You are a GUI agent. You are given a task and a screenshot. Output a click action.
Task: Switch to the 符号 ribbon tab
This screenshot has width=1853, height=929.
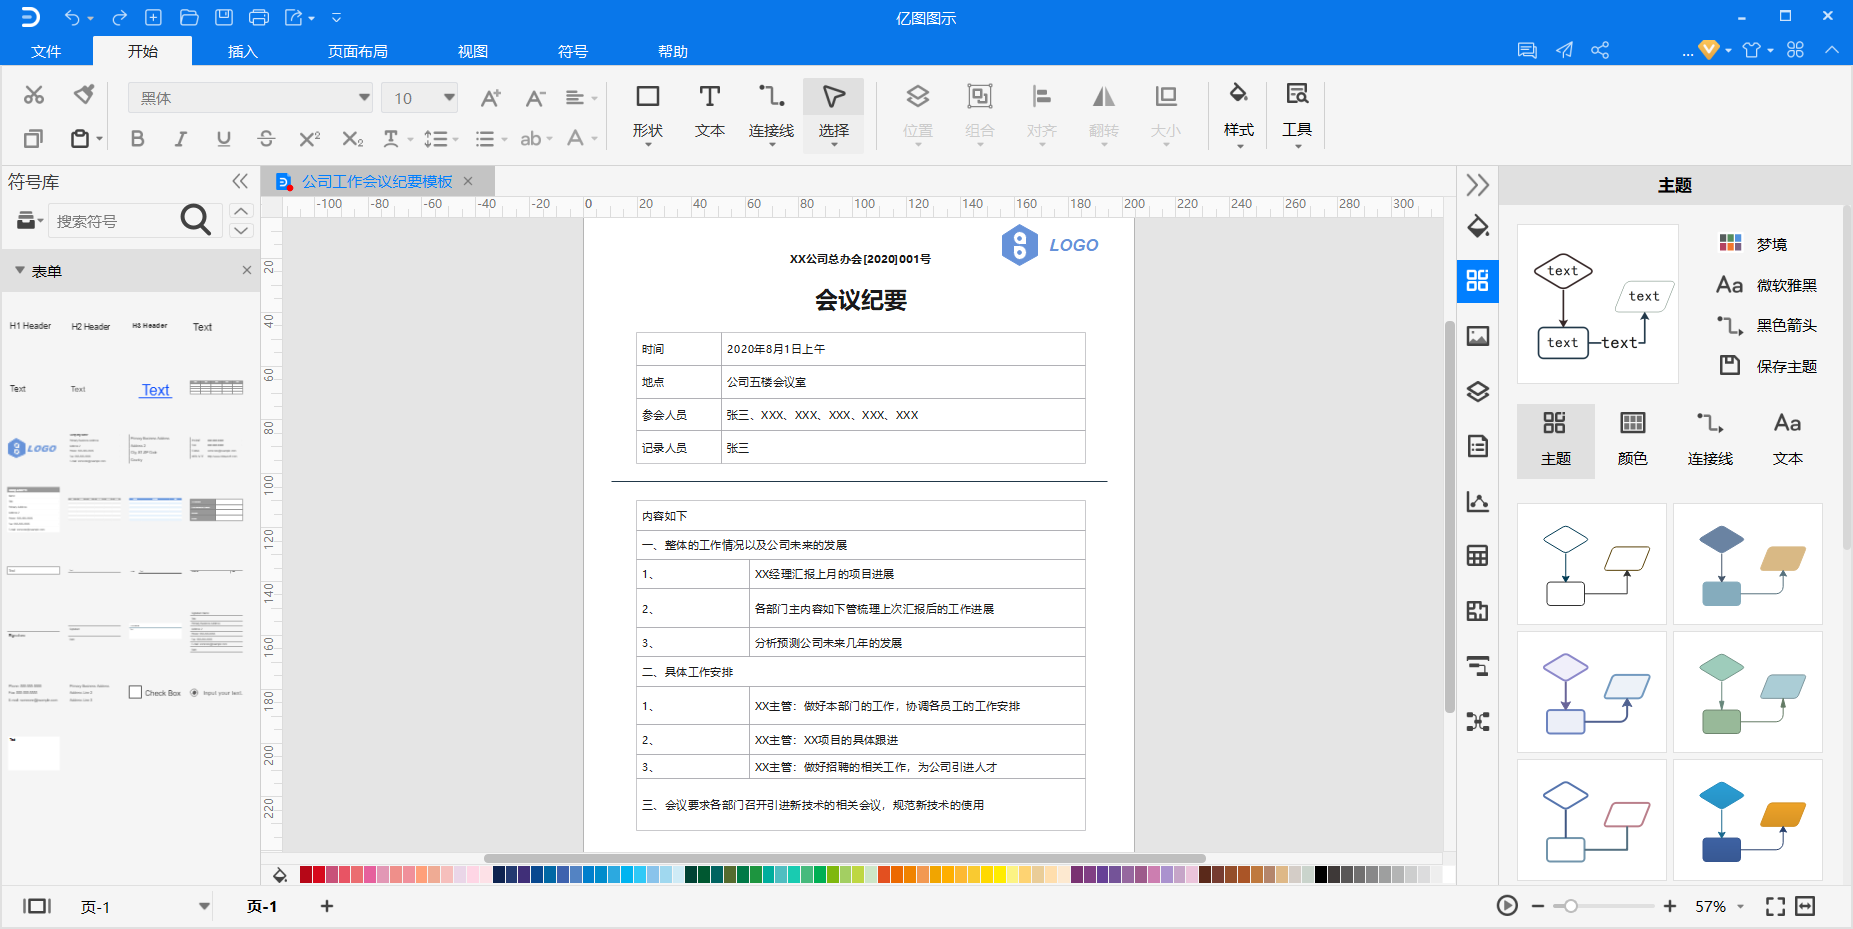click(x=573, y=51)
